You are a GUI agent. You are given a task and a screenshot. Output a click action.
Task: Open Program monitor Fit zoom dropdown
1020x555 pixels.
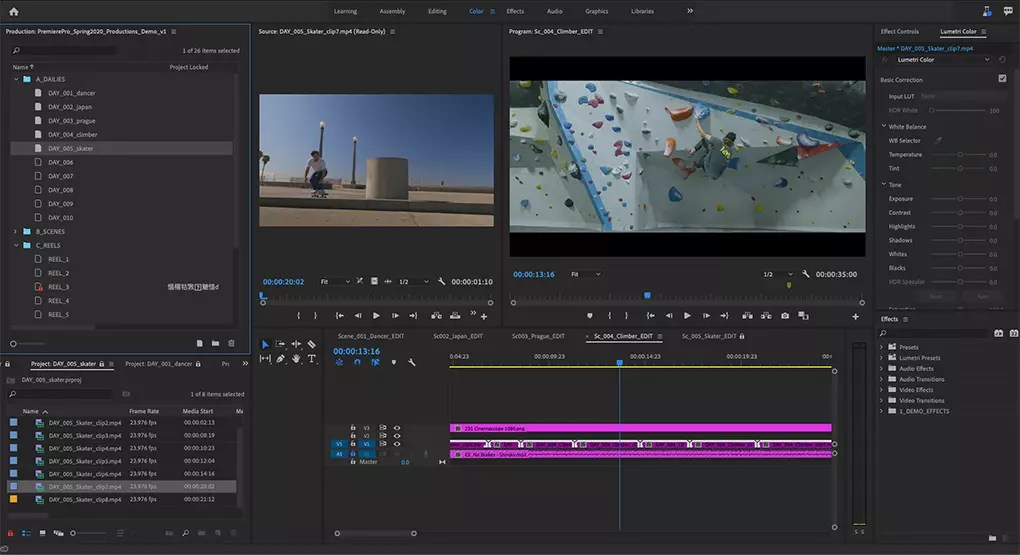tap(585, 275)
